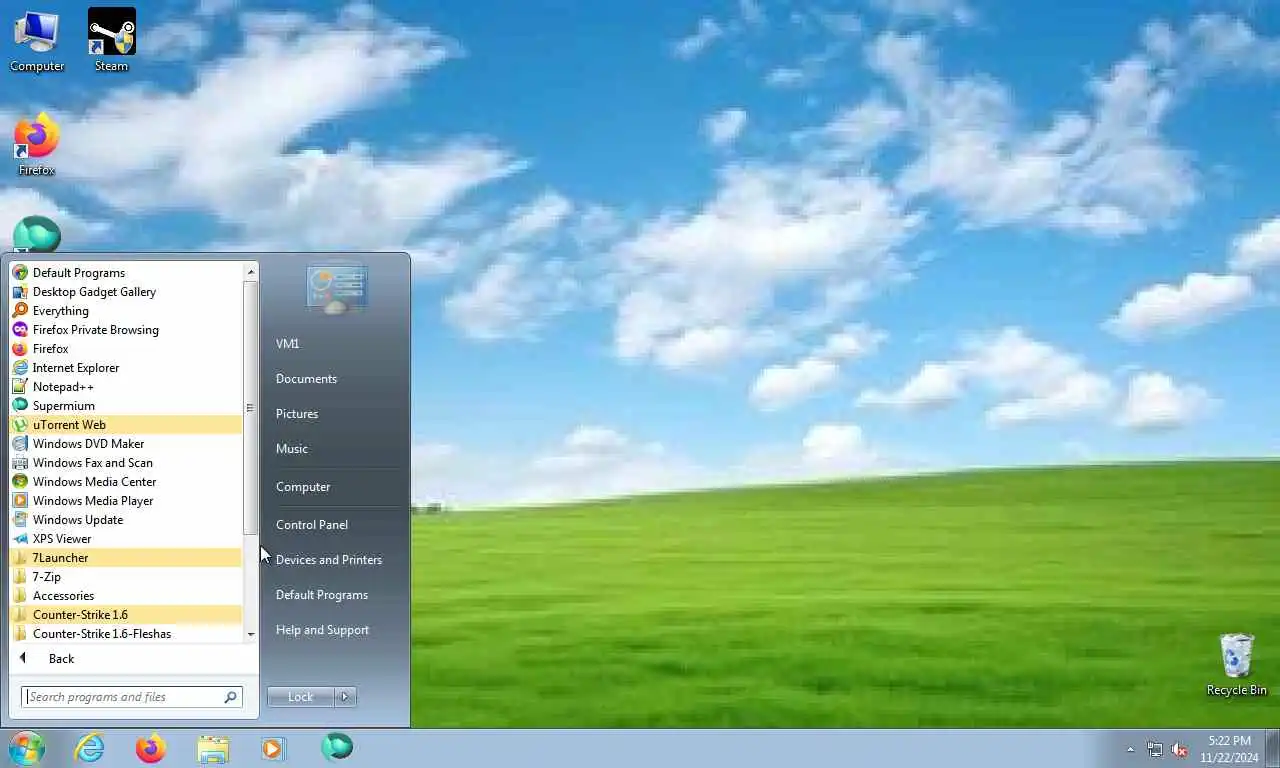Click the programs list scroll down arrow
This screenshot has width=1280, height=768.
pyautogui.click(x=251, y=633)
